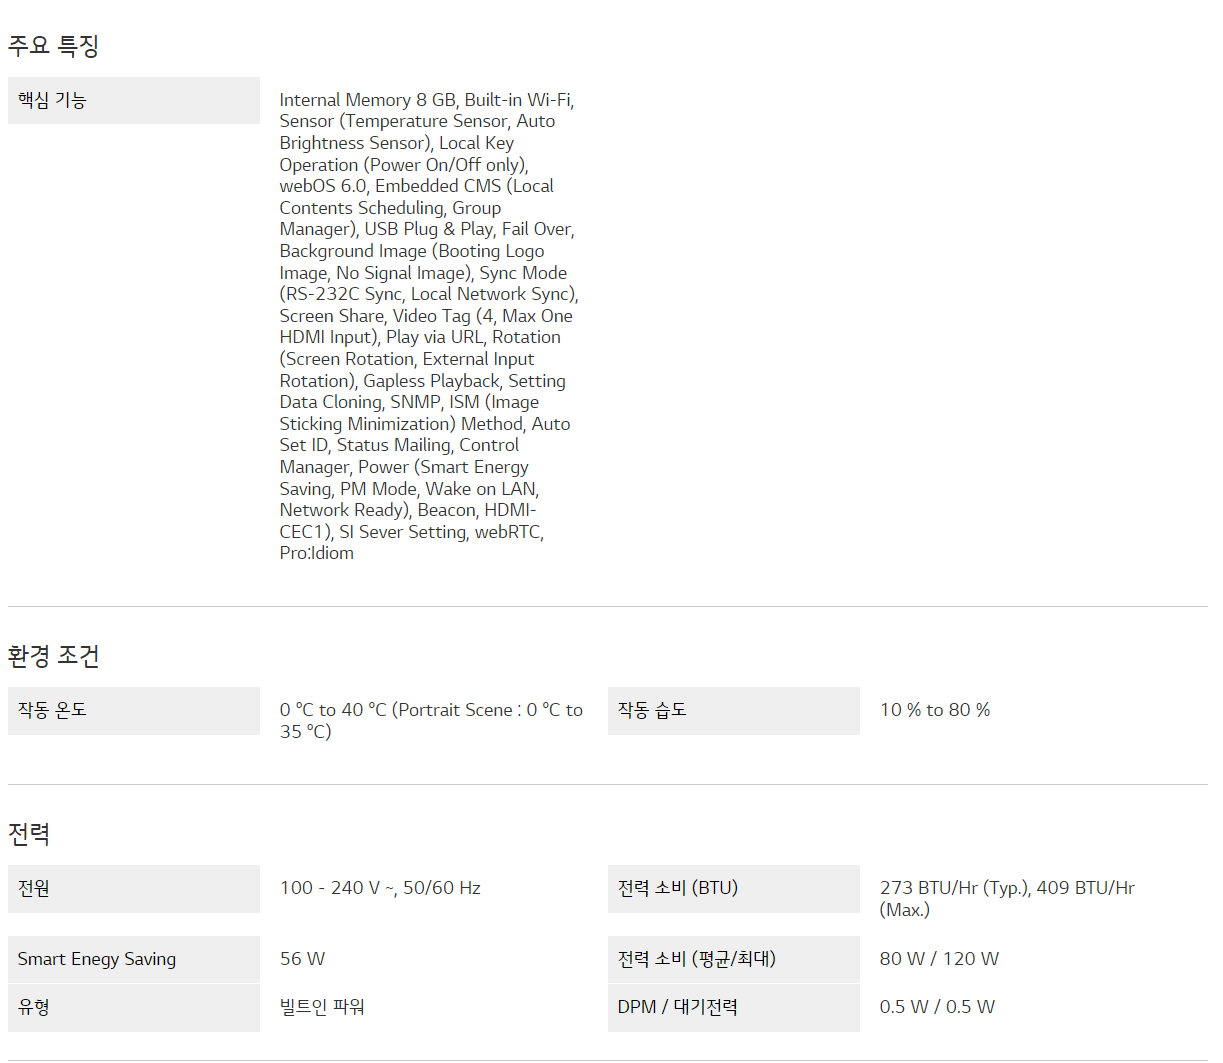Select the 작동 온도 label cell
The width and height of the screenshot is (1223, 1063).
133,710
